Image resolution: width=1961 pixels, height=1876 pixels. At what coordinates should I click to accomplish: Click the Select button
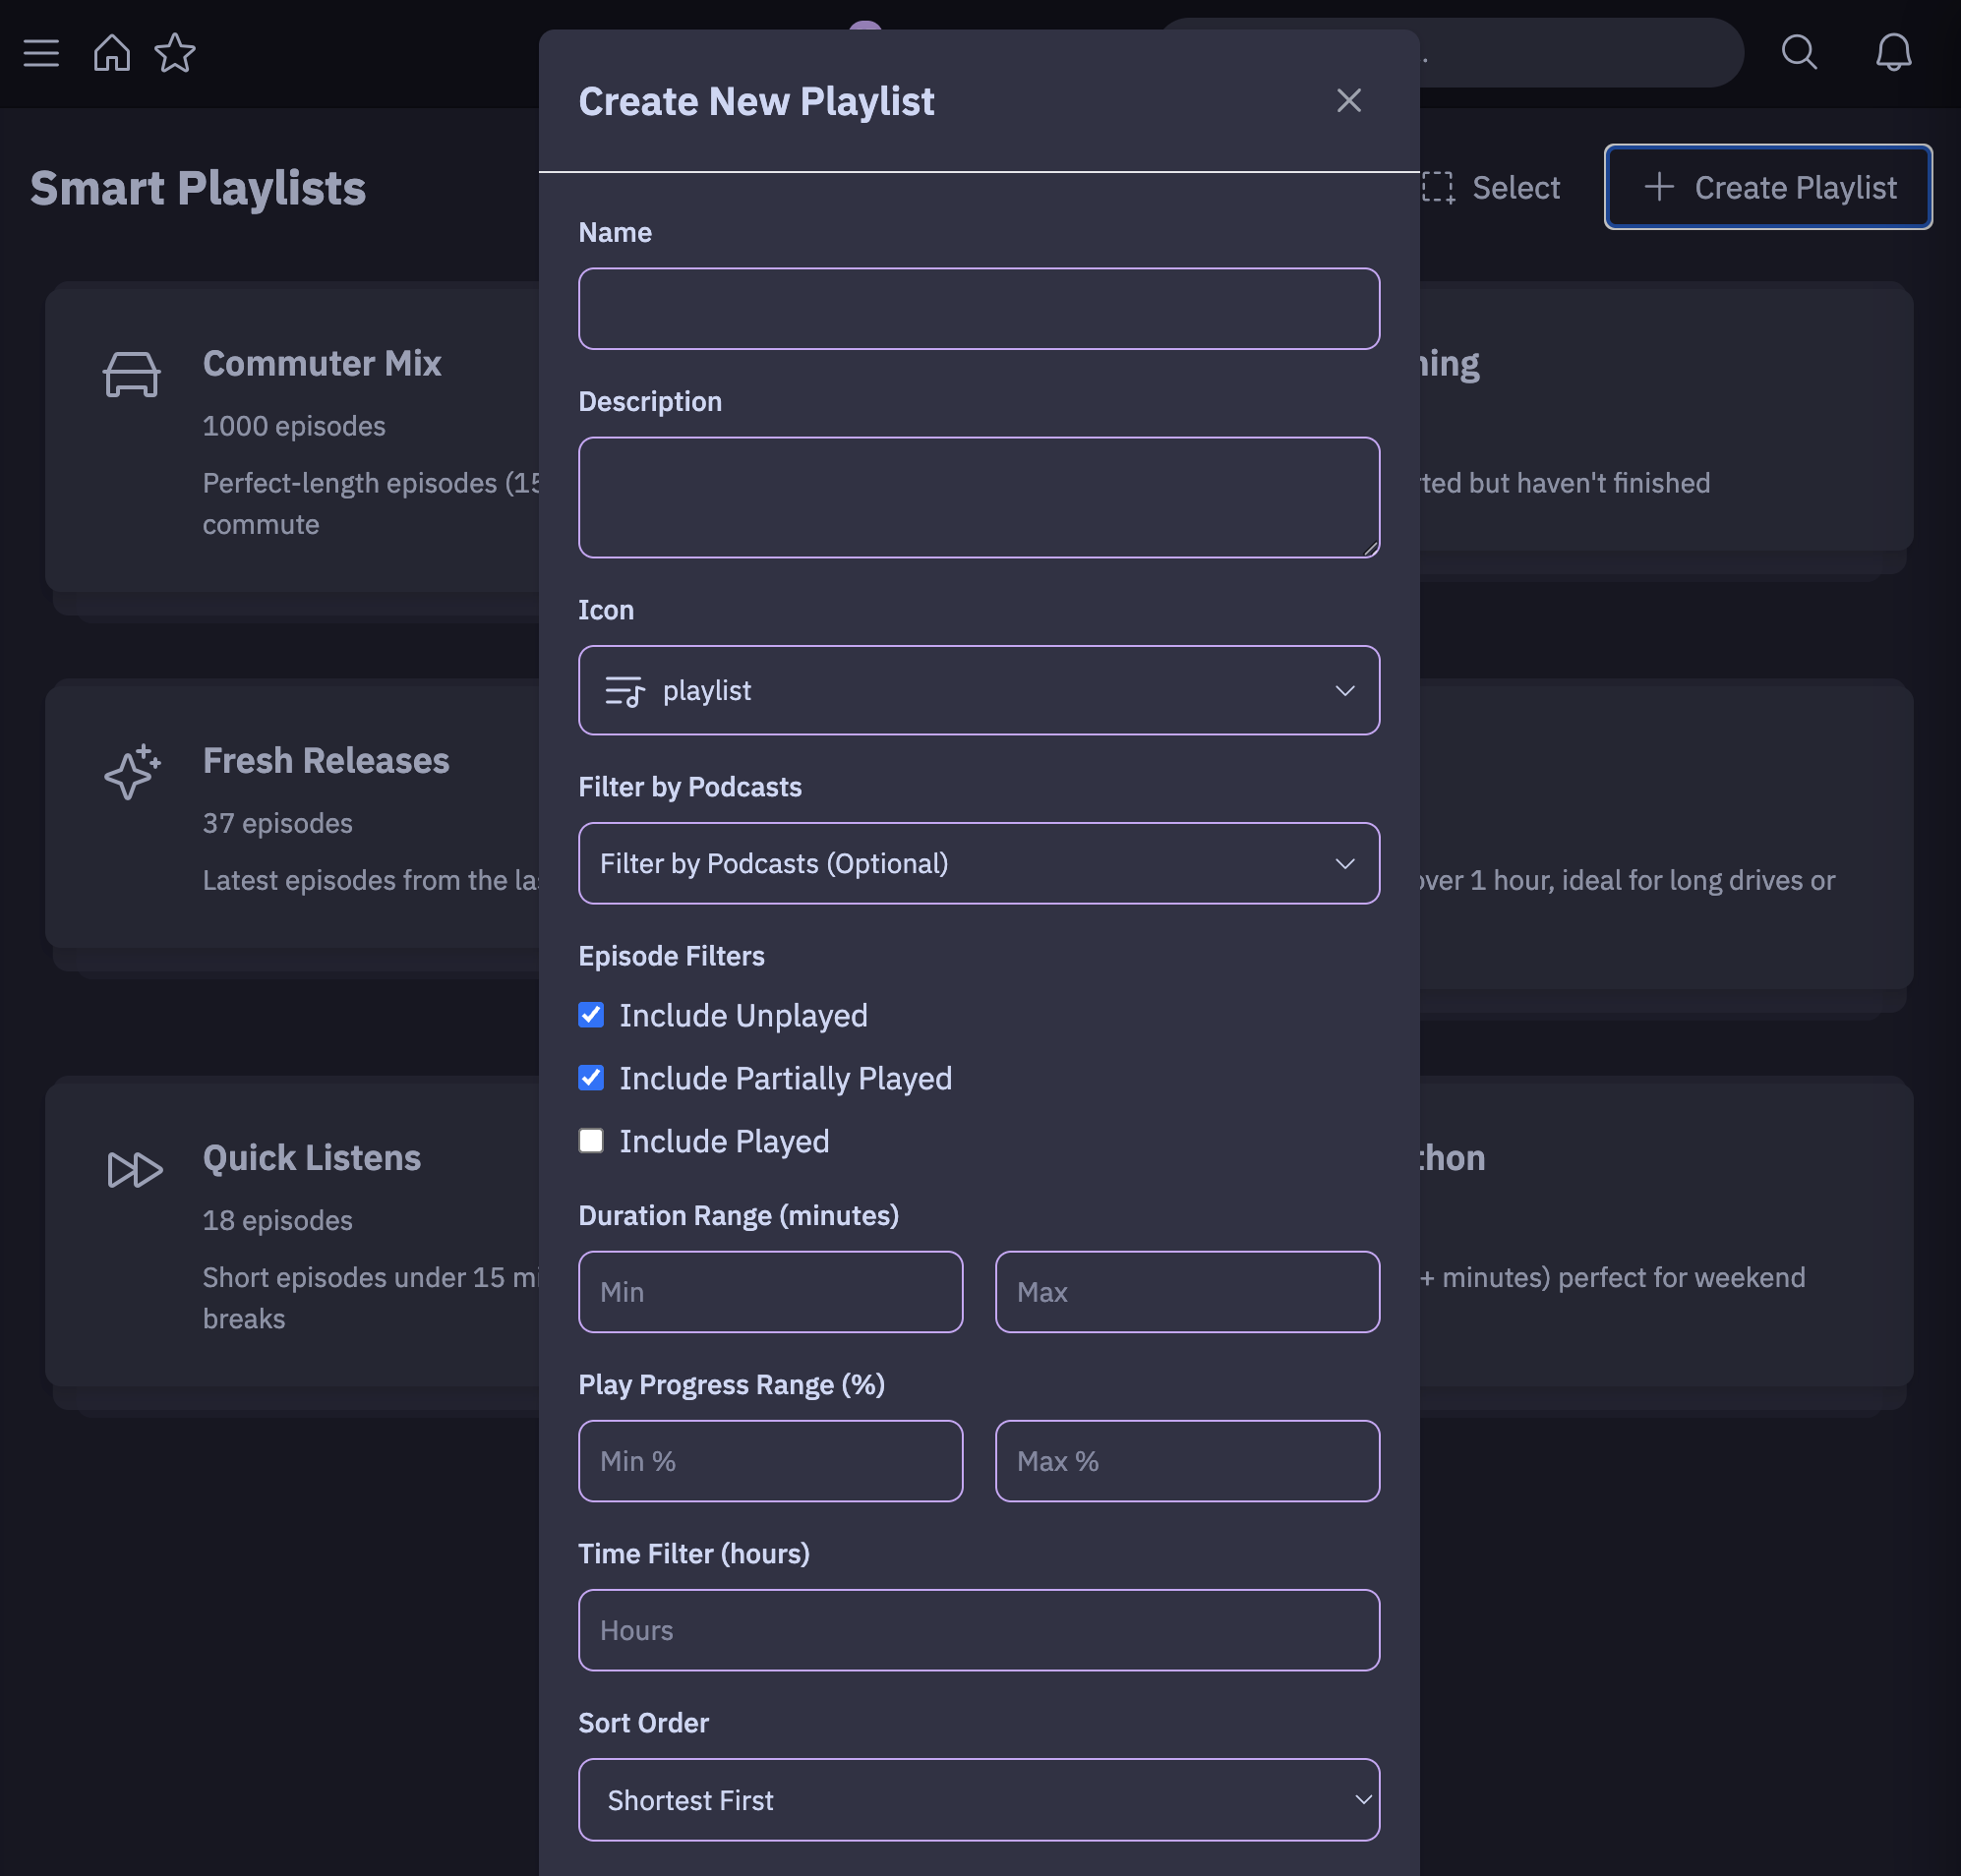coord(1490,187)
